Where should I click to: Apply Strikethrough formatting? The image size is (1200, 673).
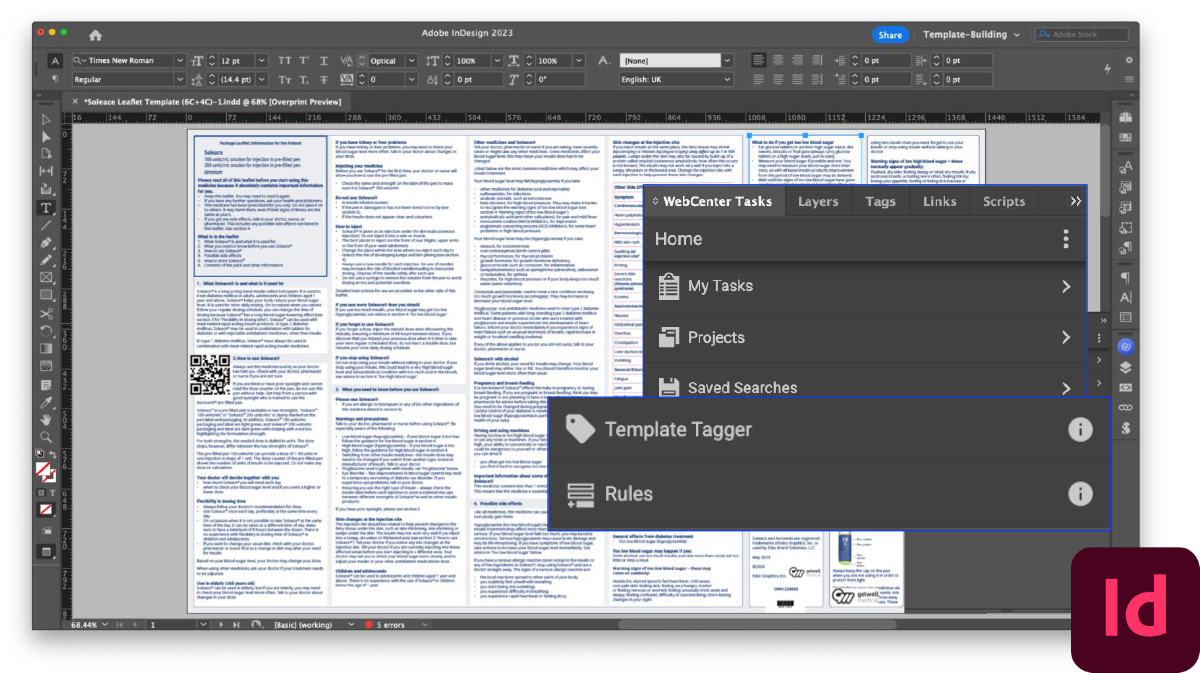click(324, 79)
